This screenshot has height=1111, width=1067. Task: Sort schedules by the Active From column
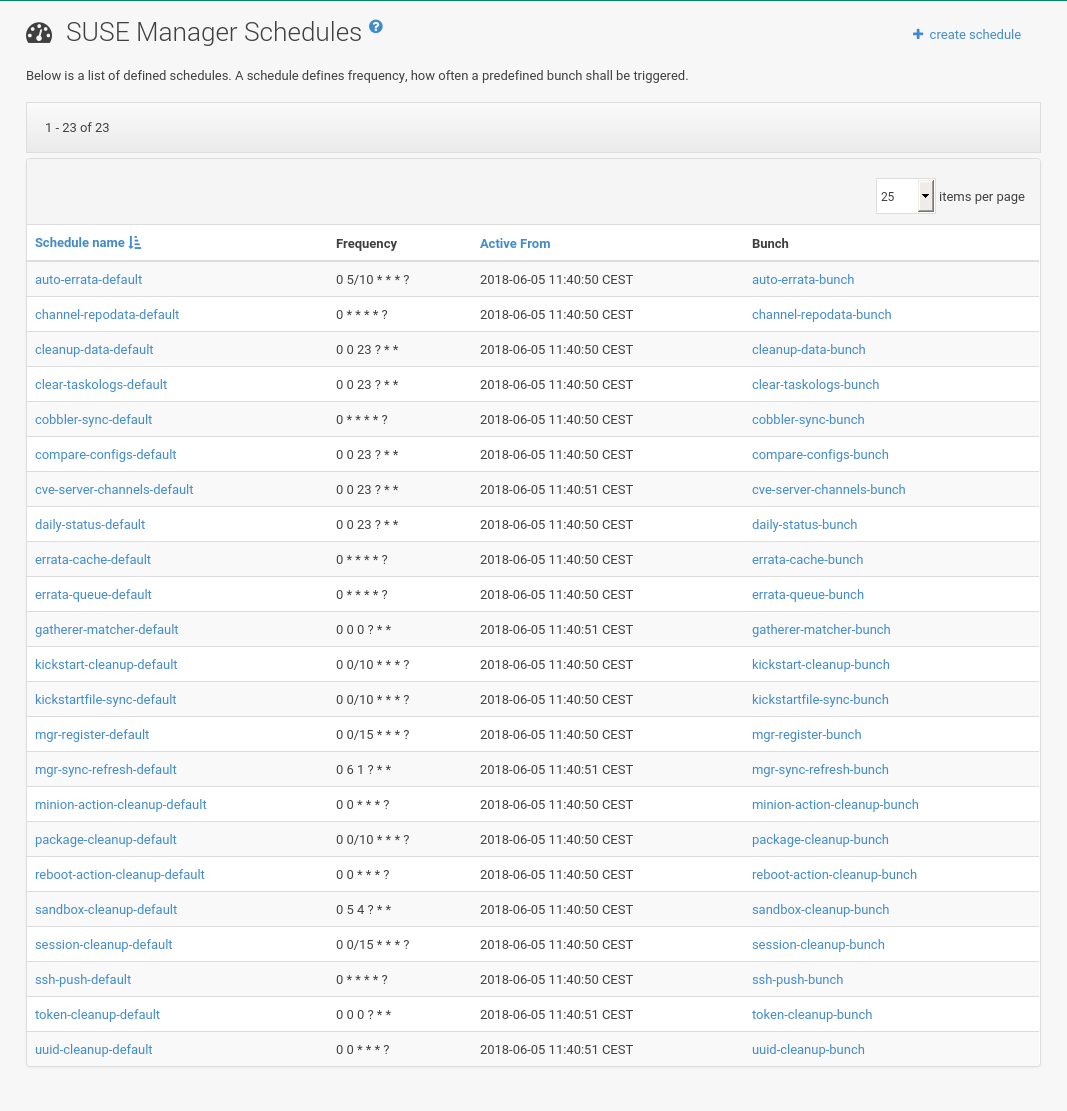click(515, 243)
